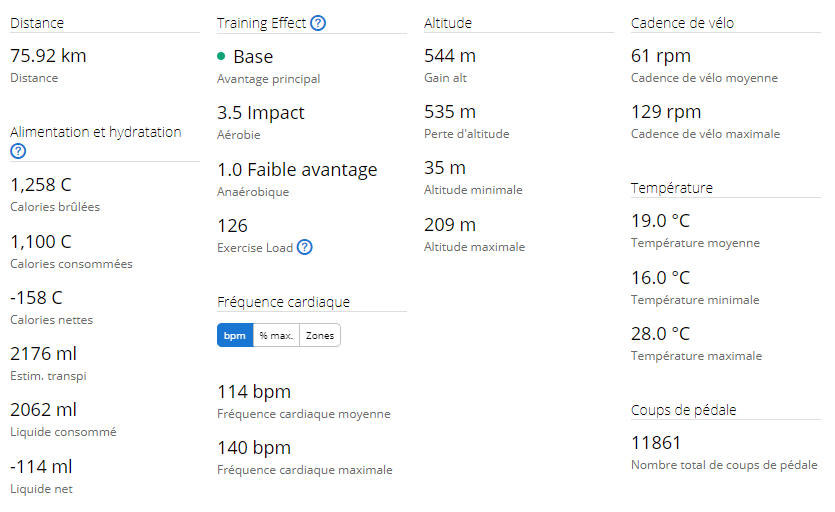Switch heart rate to % max.
The image size is (835, 512).
pos(276,336)
